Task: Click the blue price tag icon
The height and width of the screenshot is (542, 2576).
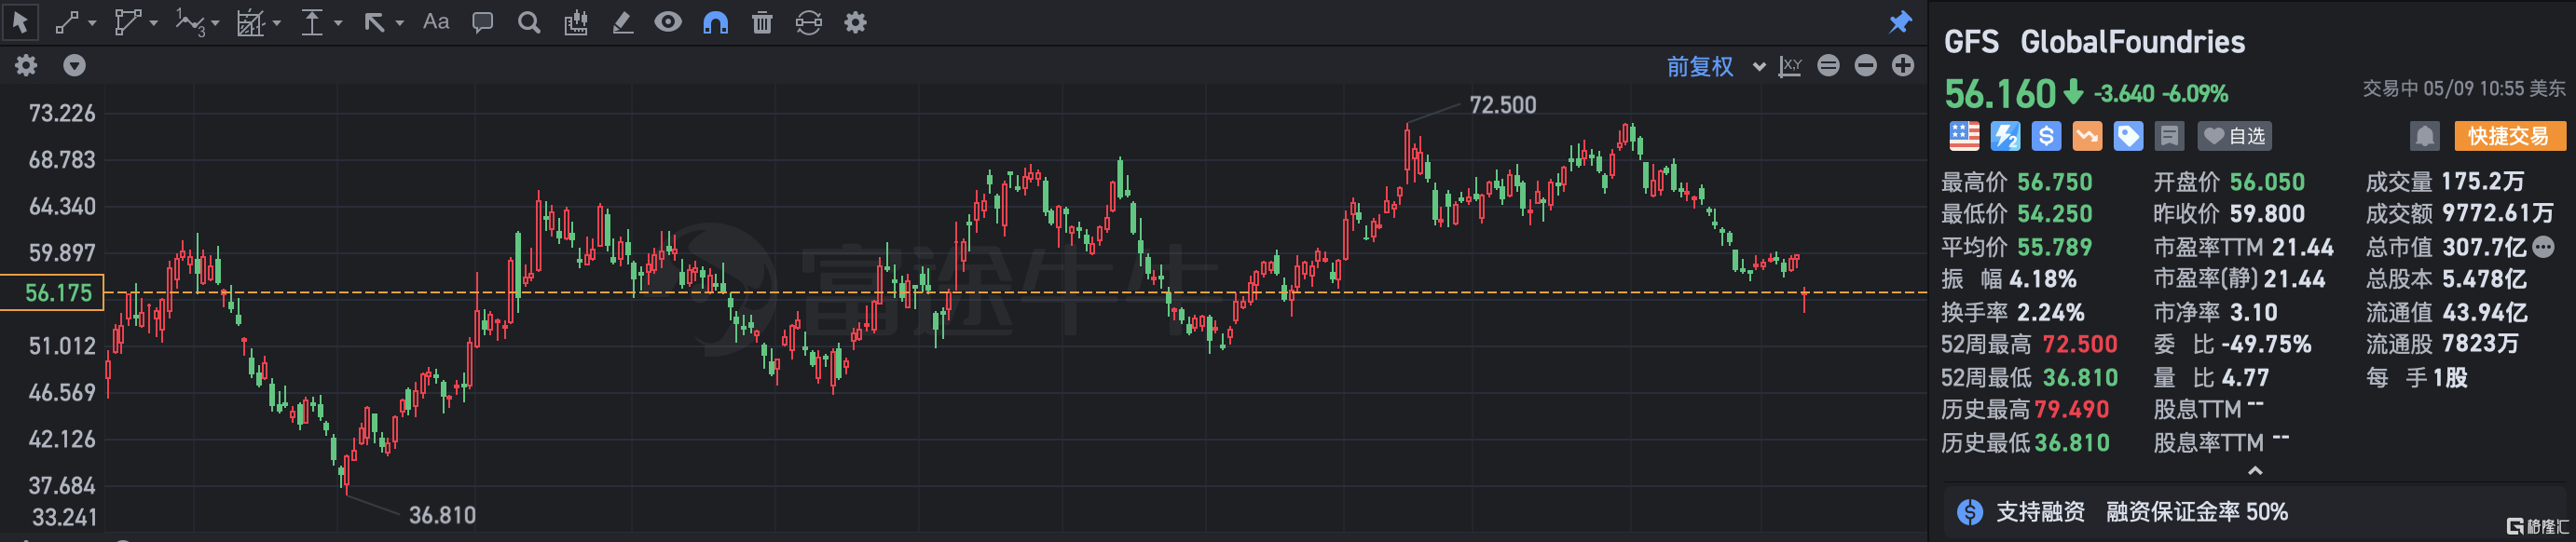Action: 2128,136
